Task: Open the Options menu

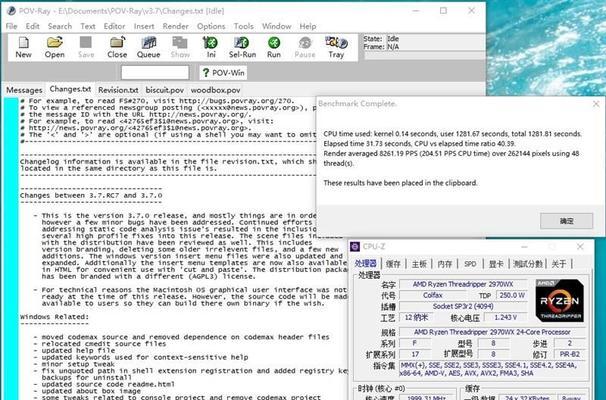Action: click(211, 26)
